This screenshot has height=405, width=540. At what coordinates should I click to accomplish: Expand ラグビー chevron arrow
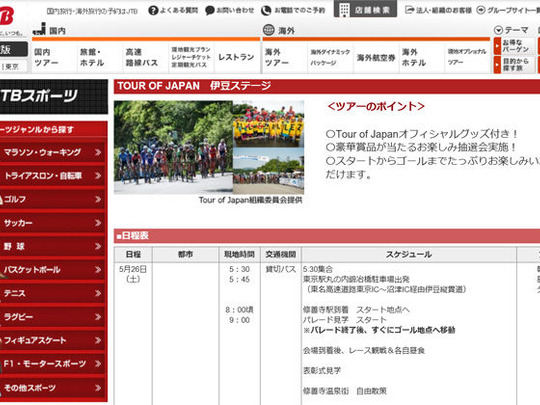coord(98,317)
